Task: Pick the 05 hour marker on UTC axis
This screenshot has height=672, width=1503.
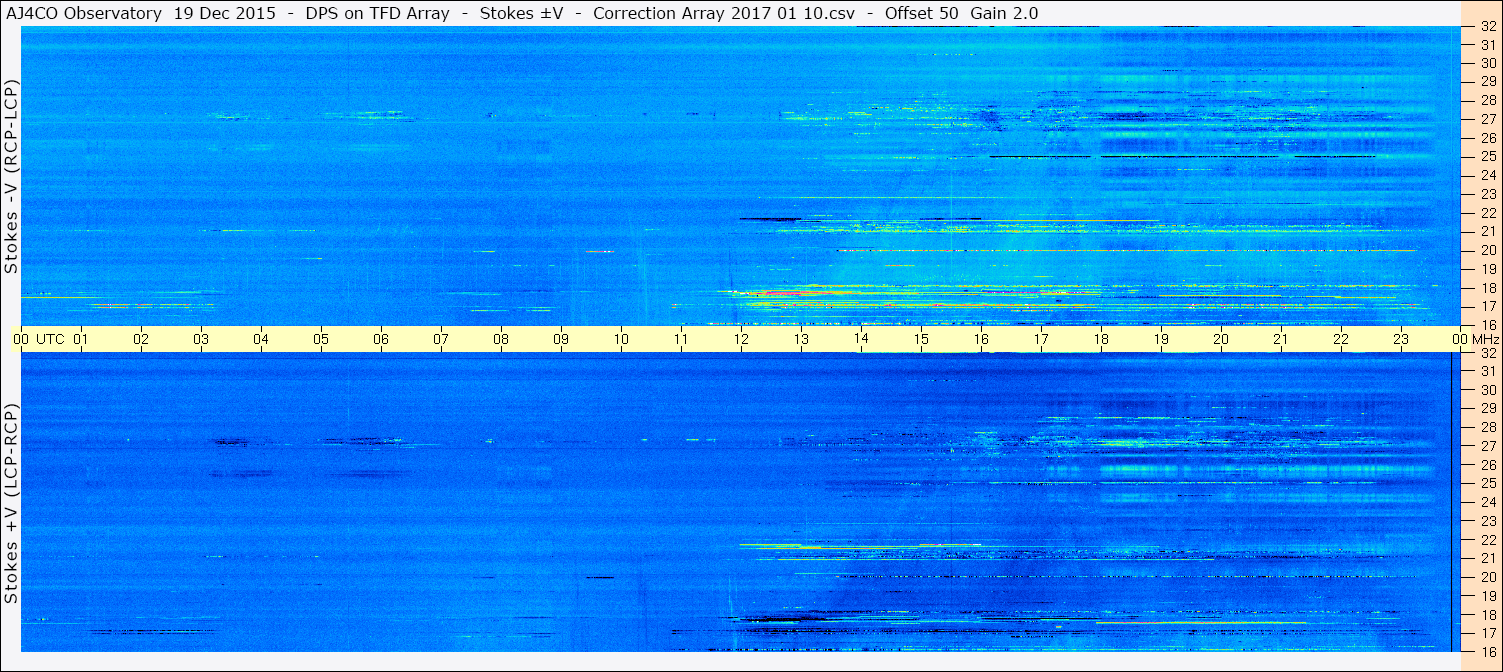Action: point(321,339)
